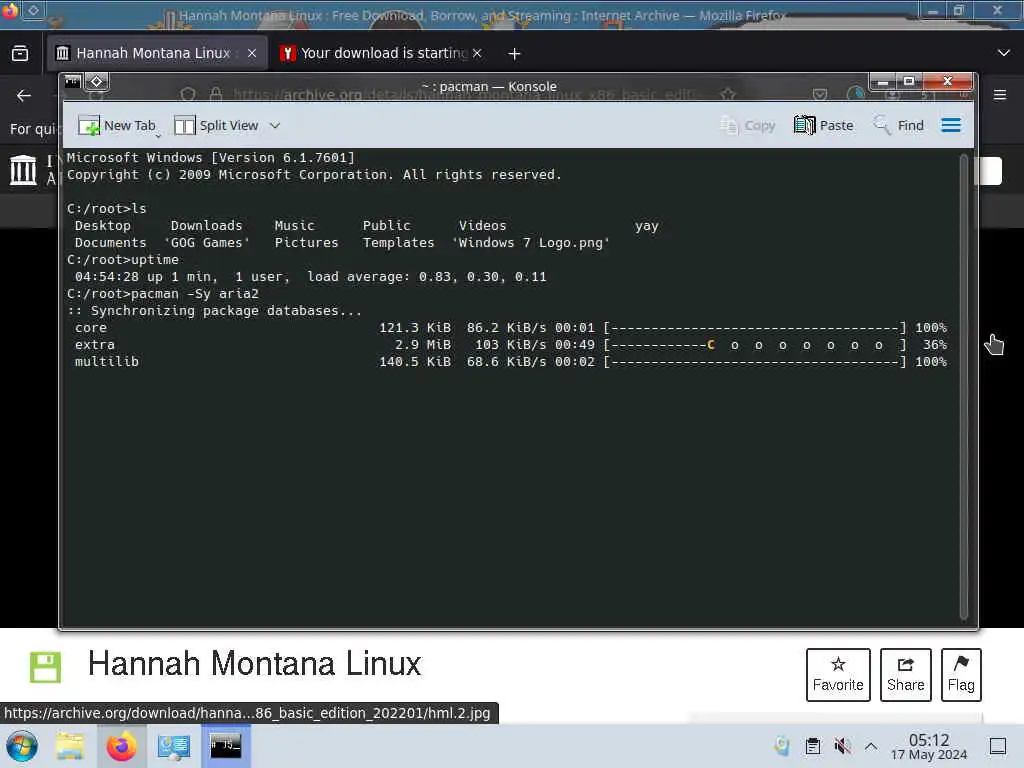Click the Konsole vertical scrollbar

[x=963, y=387]
